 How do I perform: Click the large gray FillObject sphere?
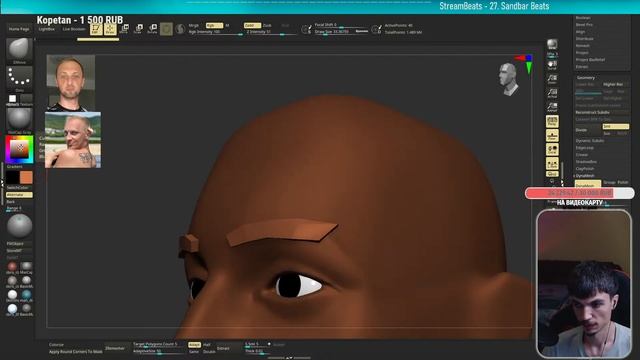(x=19, y=226)
